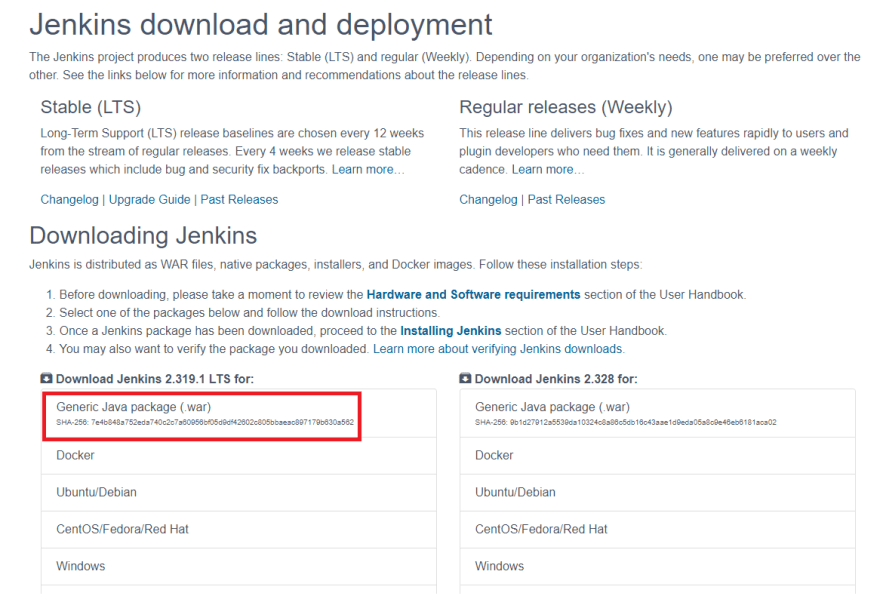Choose Windows in the 2.328 download list
880x599 pixels.
point(657,566)
